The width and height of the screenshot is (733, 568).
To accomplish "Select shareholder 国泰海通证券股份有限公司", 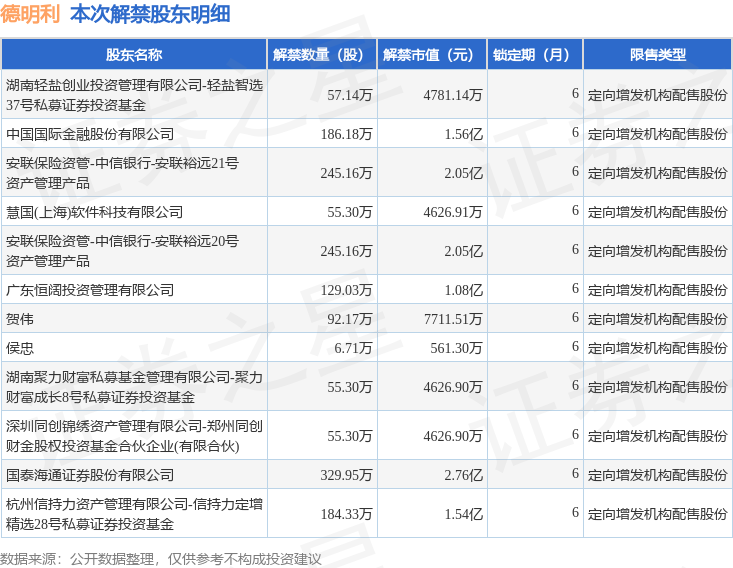I will 90,475.
